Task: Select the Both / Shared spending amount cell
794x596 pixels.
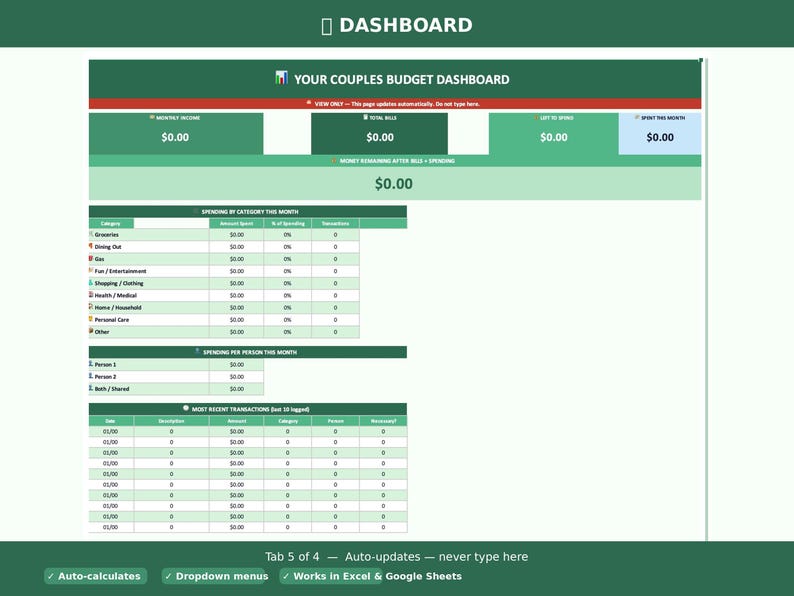Action: coord(236,389)
